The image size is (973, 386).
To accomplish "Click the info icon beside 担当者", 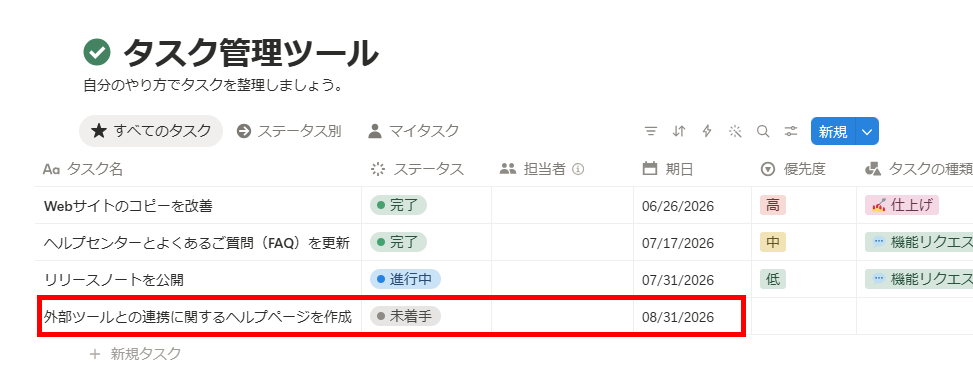I will point(578,169).
